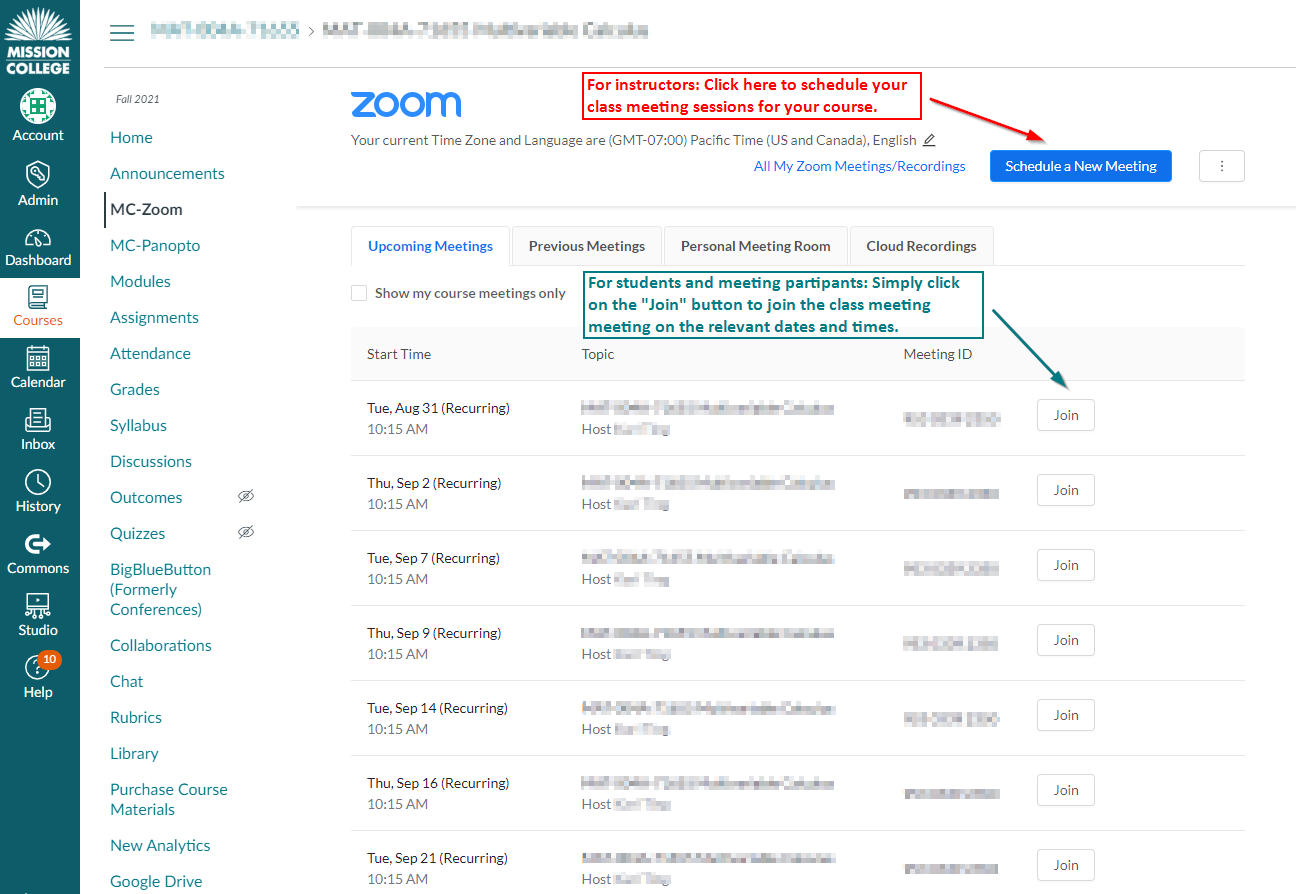This screenshot has width=1296, height=894.
Task: Join the Tue, Sep 21 meeting
Action: click(1066, 865)
